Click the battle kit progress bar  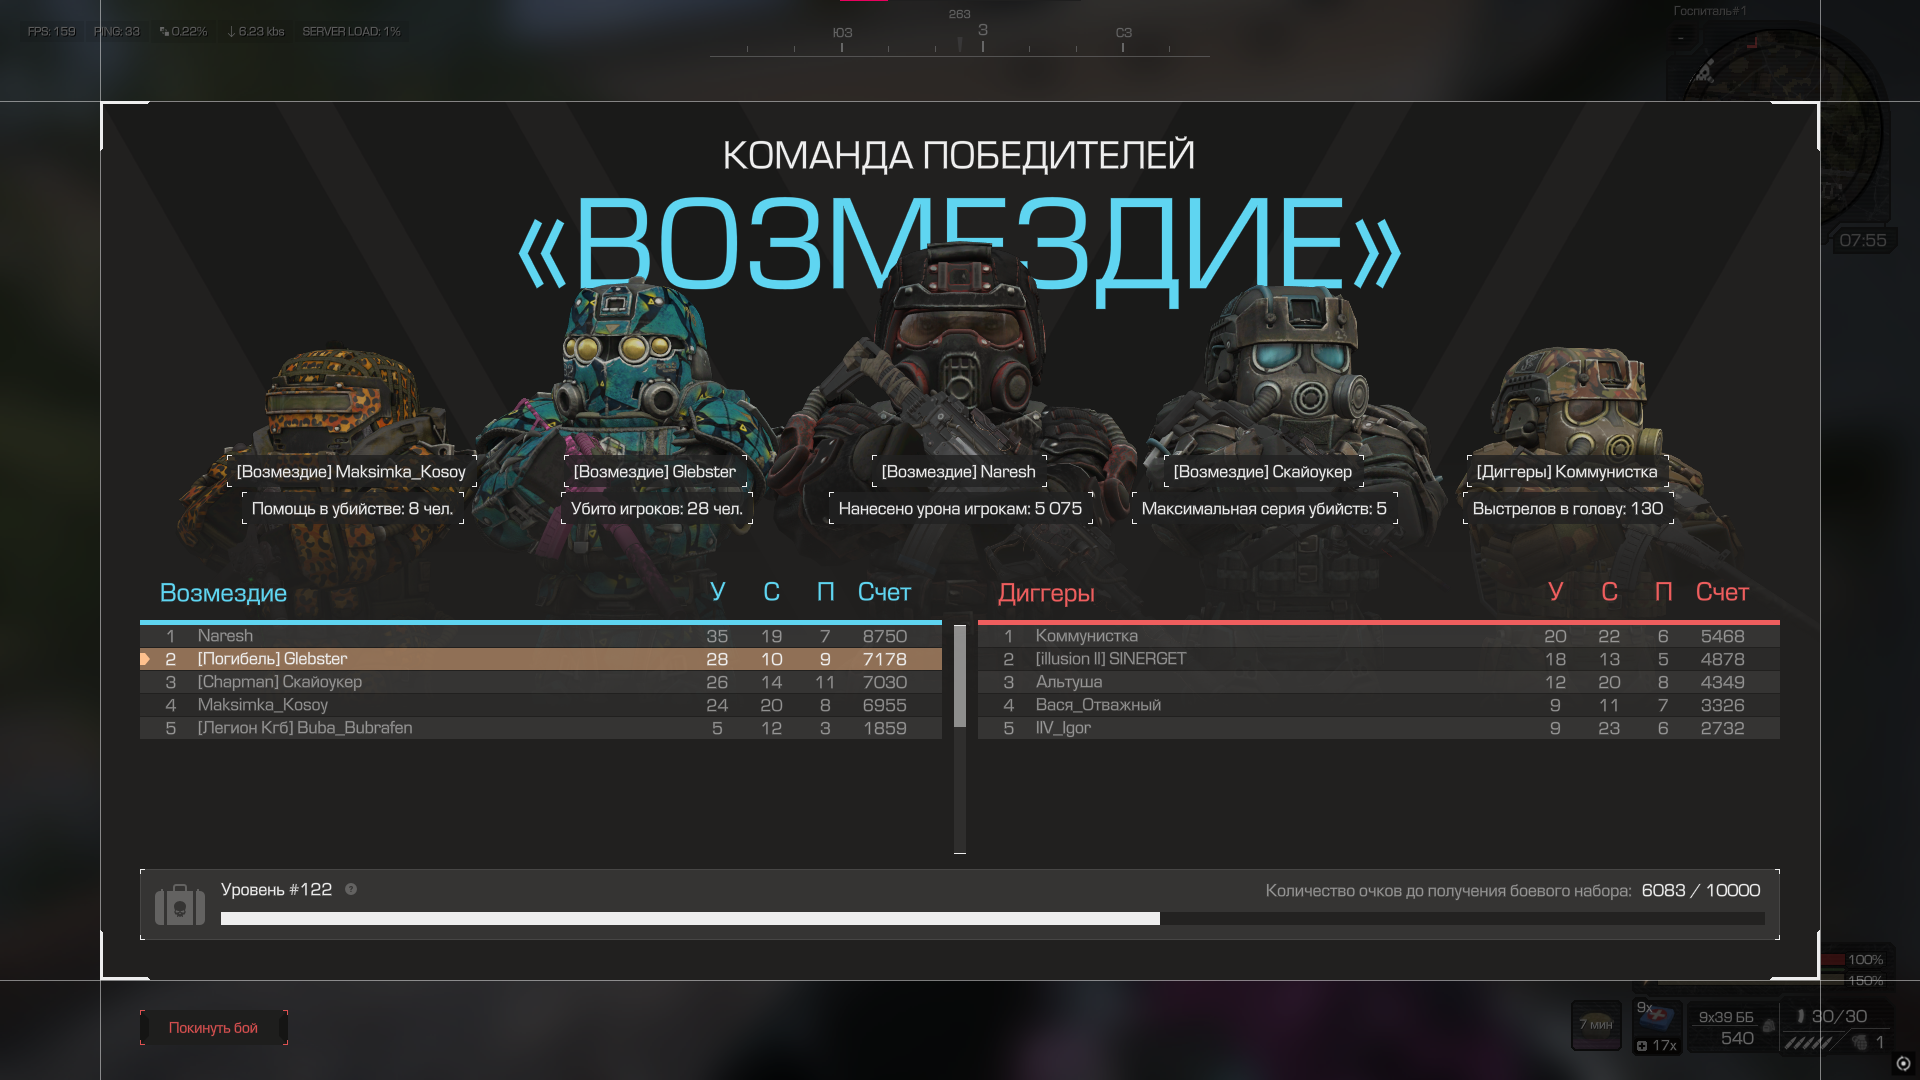(992, 918)
